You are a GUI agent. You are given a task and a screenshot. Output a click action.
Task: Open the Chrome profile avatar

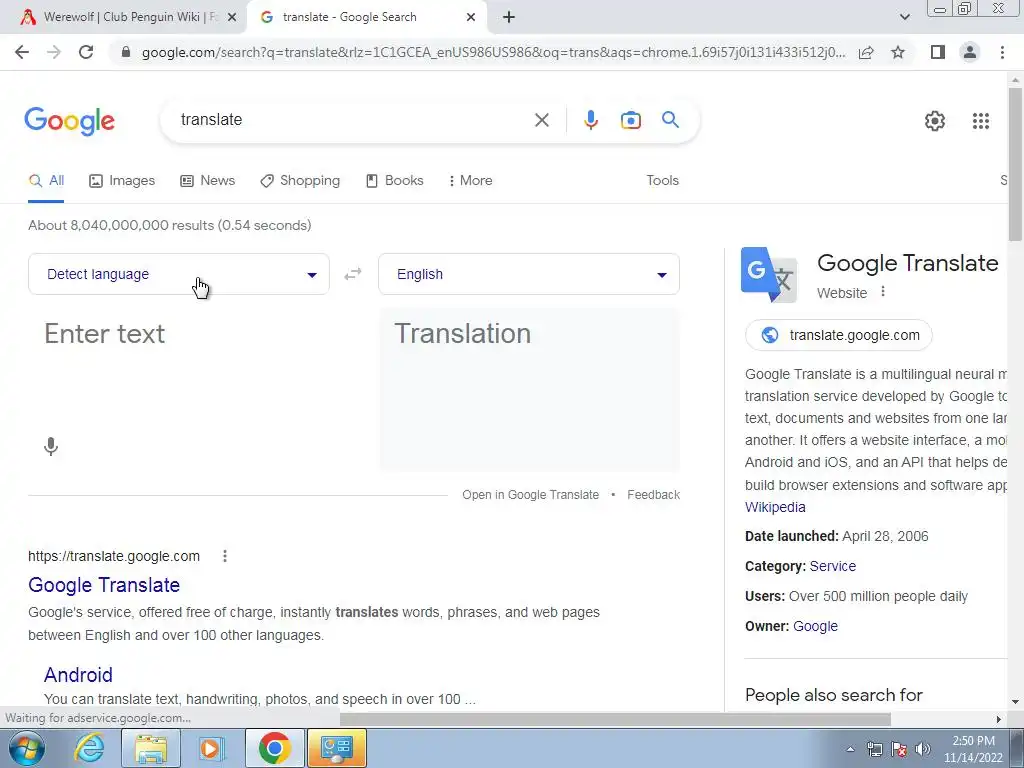[970, 52]
